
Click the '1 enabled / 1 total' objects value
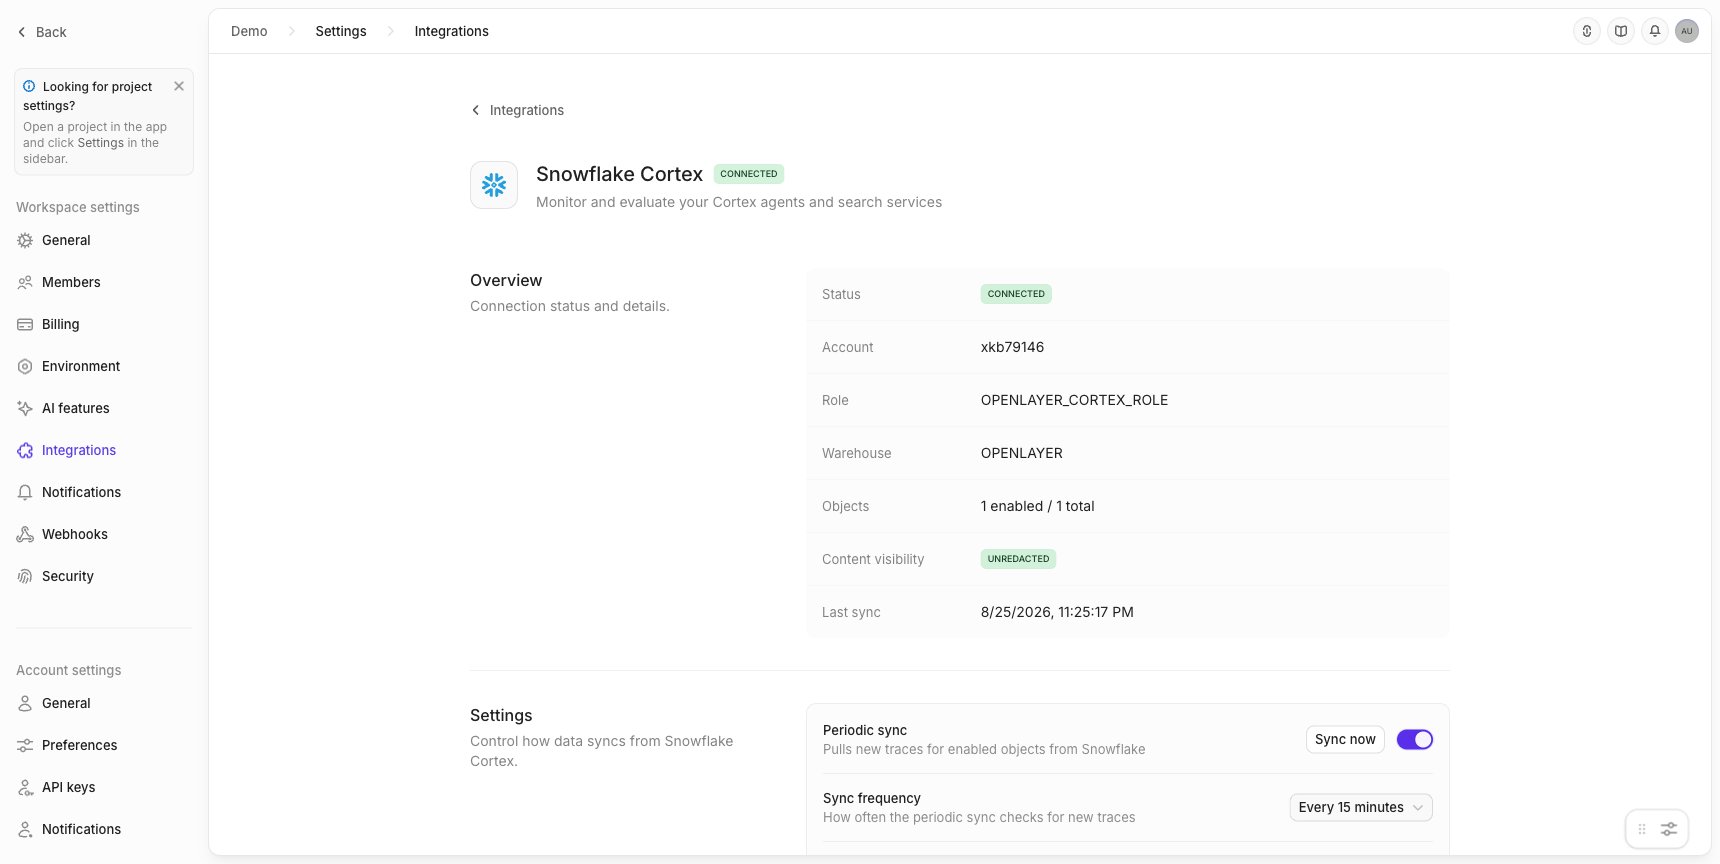click(1037, 506)
